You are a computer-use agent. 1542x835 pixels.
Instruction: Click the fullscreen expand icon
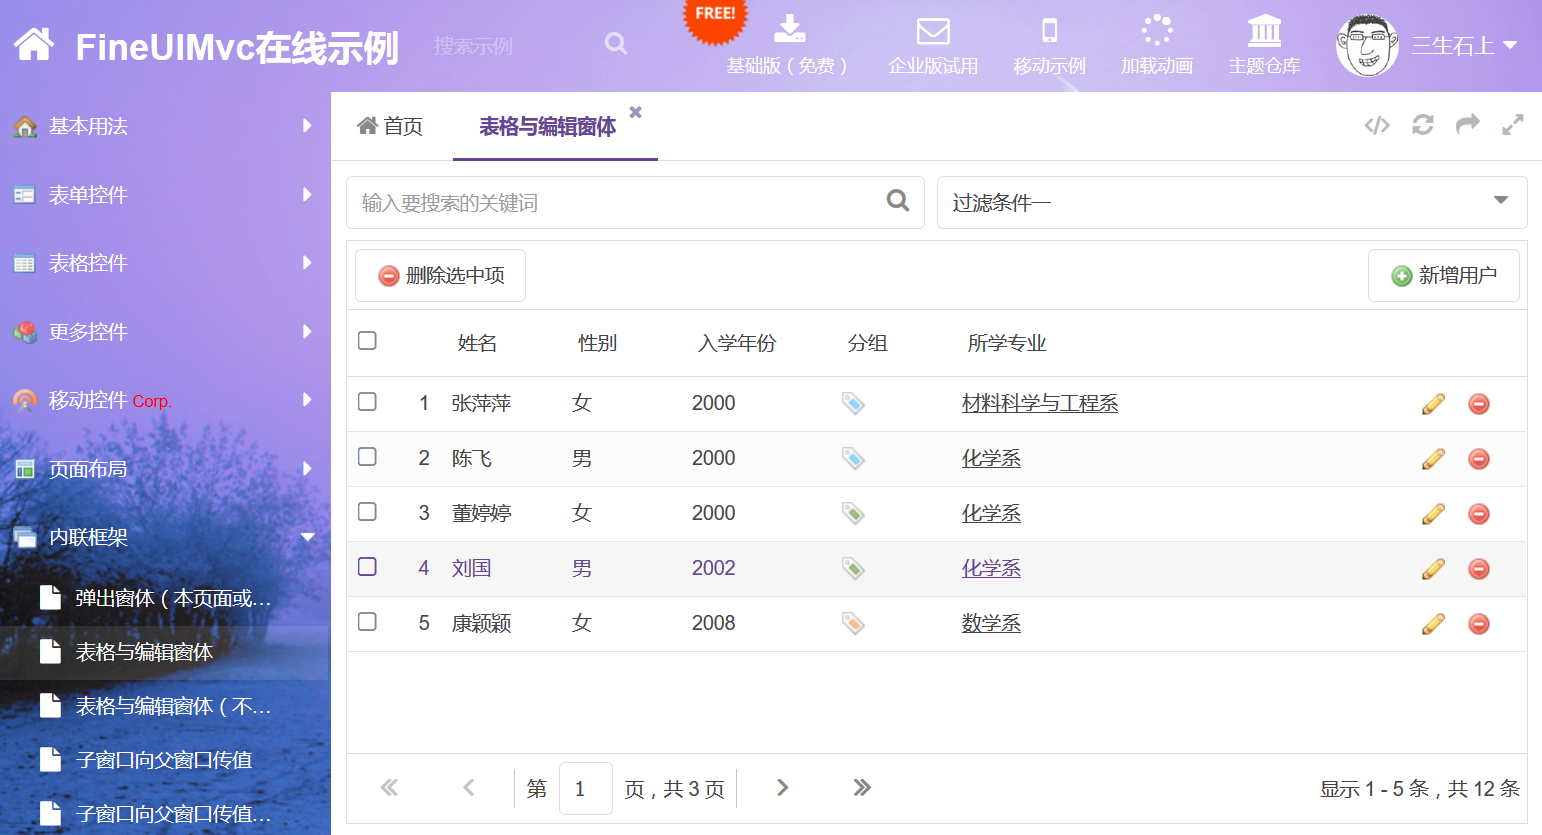pos(1512,125)
